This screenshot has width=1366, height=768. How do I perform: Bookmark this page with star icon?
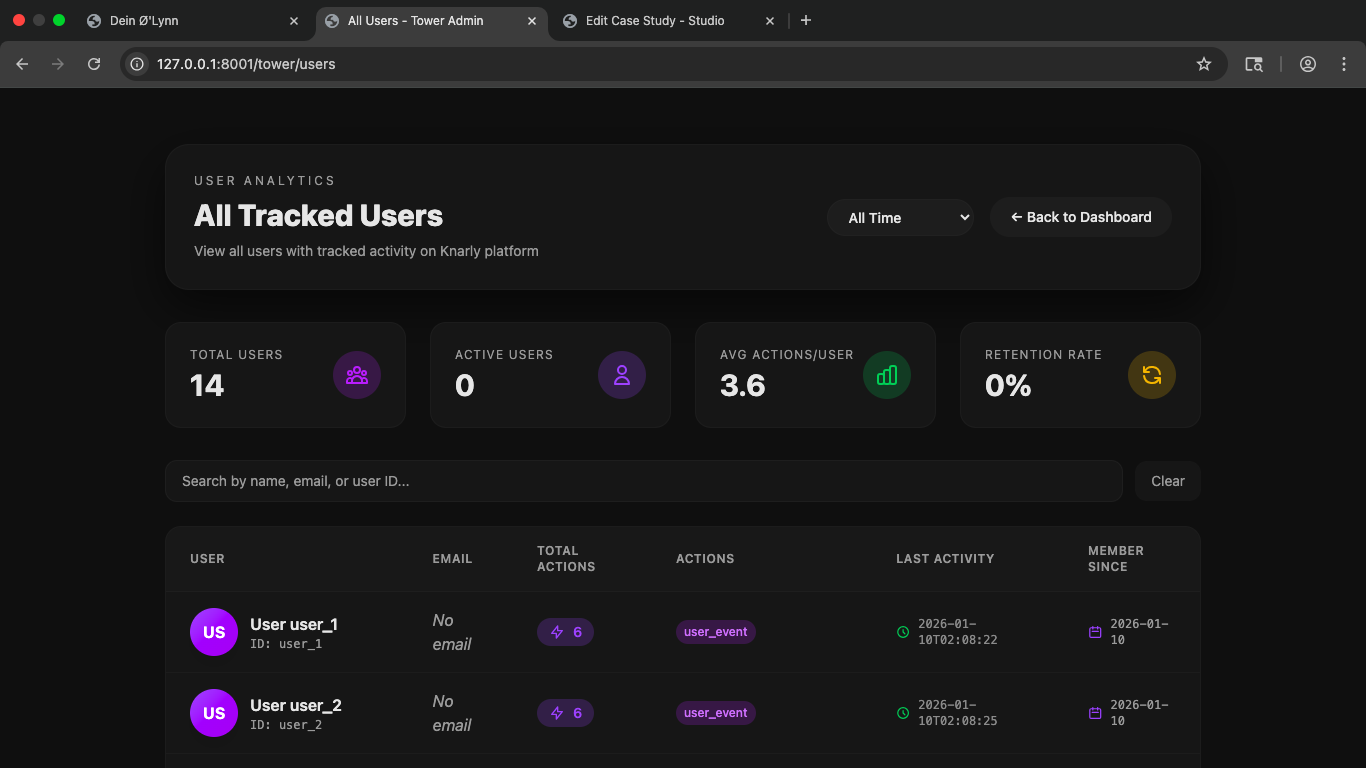click(x=1204, y=64)
